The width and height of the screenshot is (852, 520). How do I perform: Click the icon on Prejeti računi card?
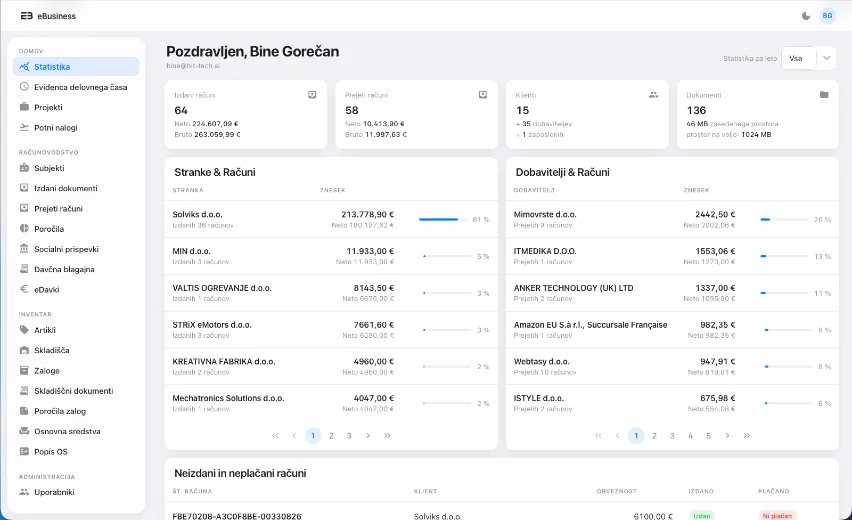tap(483, 95)
